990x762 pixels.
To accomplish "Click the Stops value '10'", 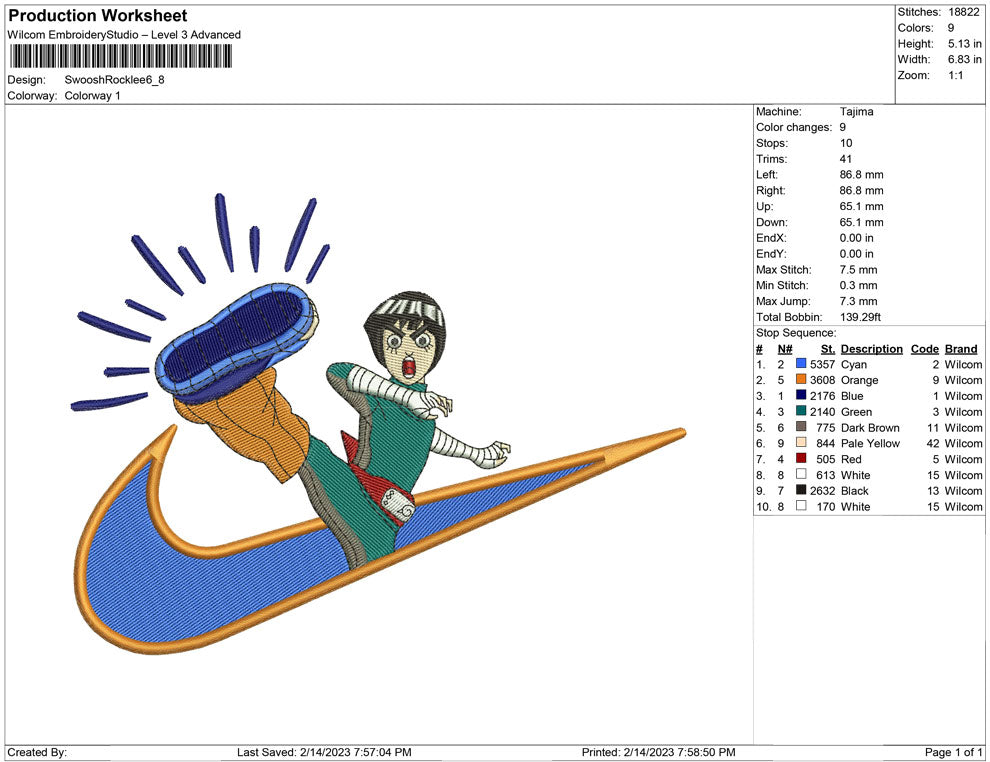I will (846, 143).
